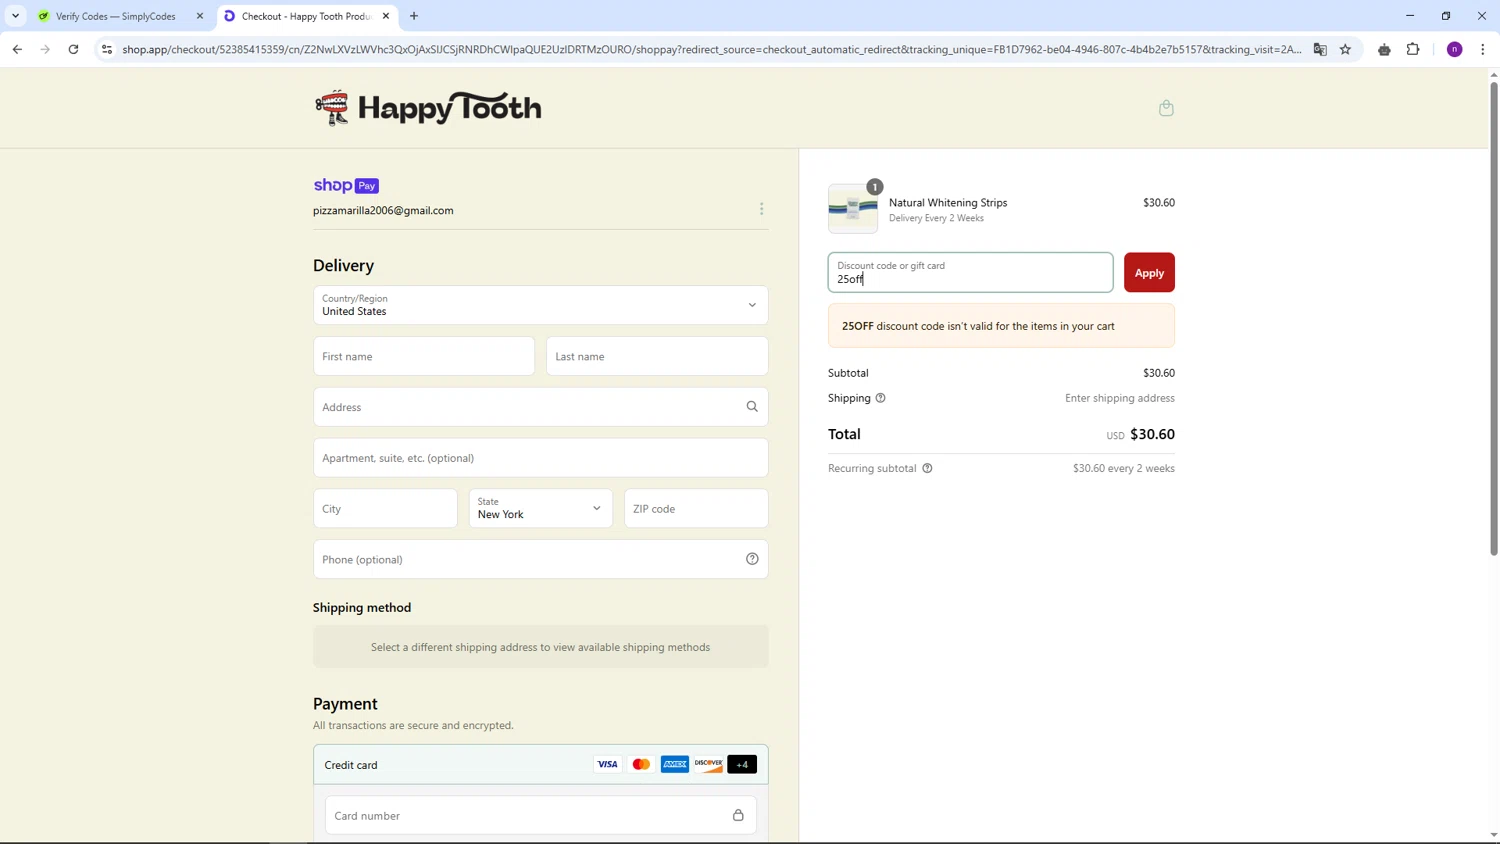Image resolution: width=1500 pixels, height=844 pixels.
Task: Click the First name field
Action: [x=424, y=356]
